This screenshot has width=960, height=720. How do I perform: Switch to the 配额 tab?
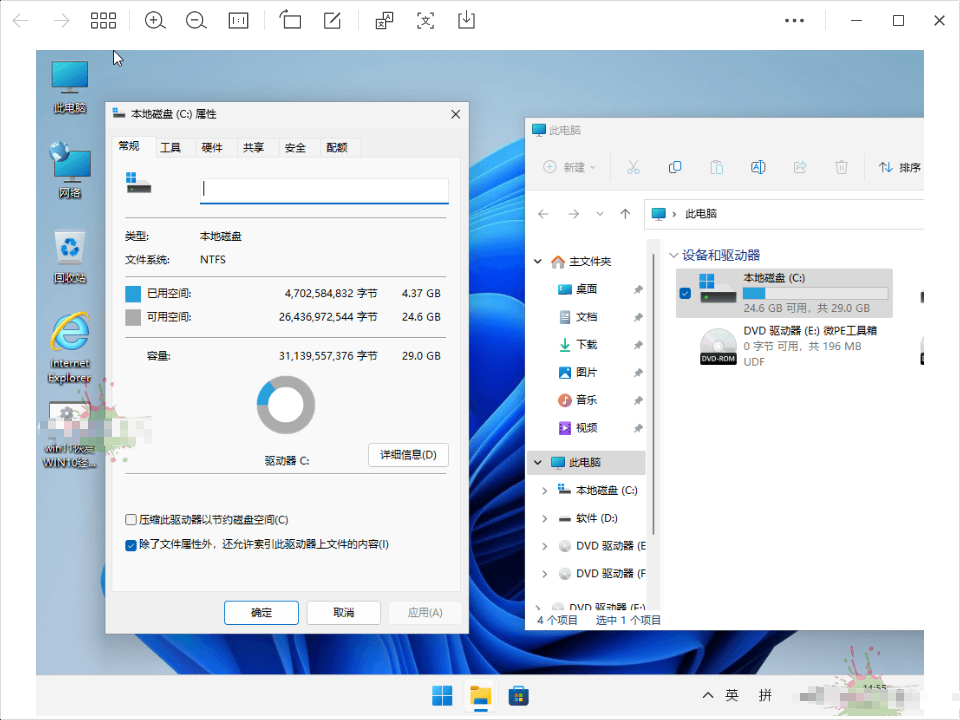coord(337,148)
